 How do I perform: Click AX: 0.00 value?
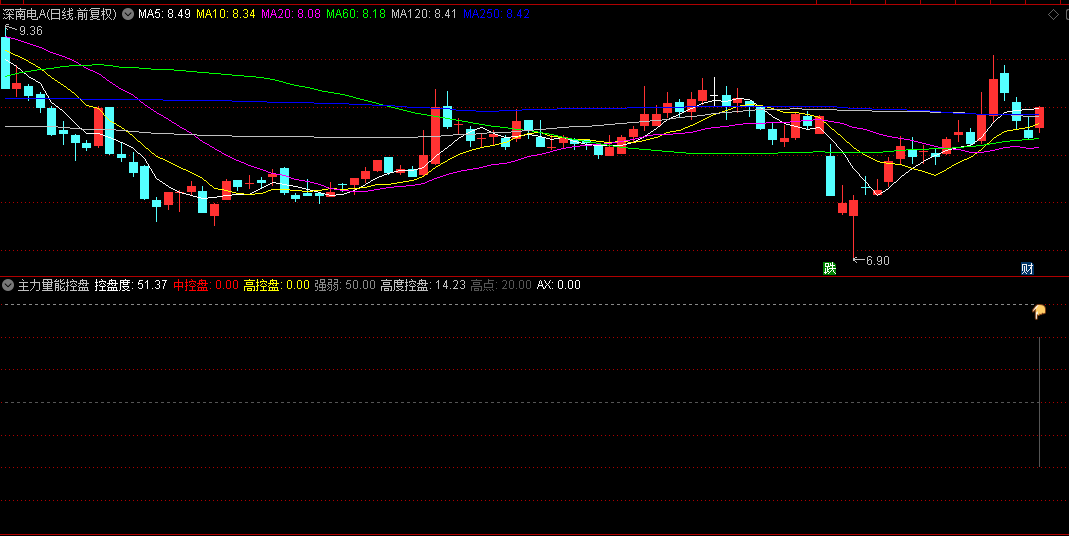click(x=559, y=285)
